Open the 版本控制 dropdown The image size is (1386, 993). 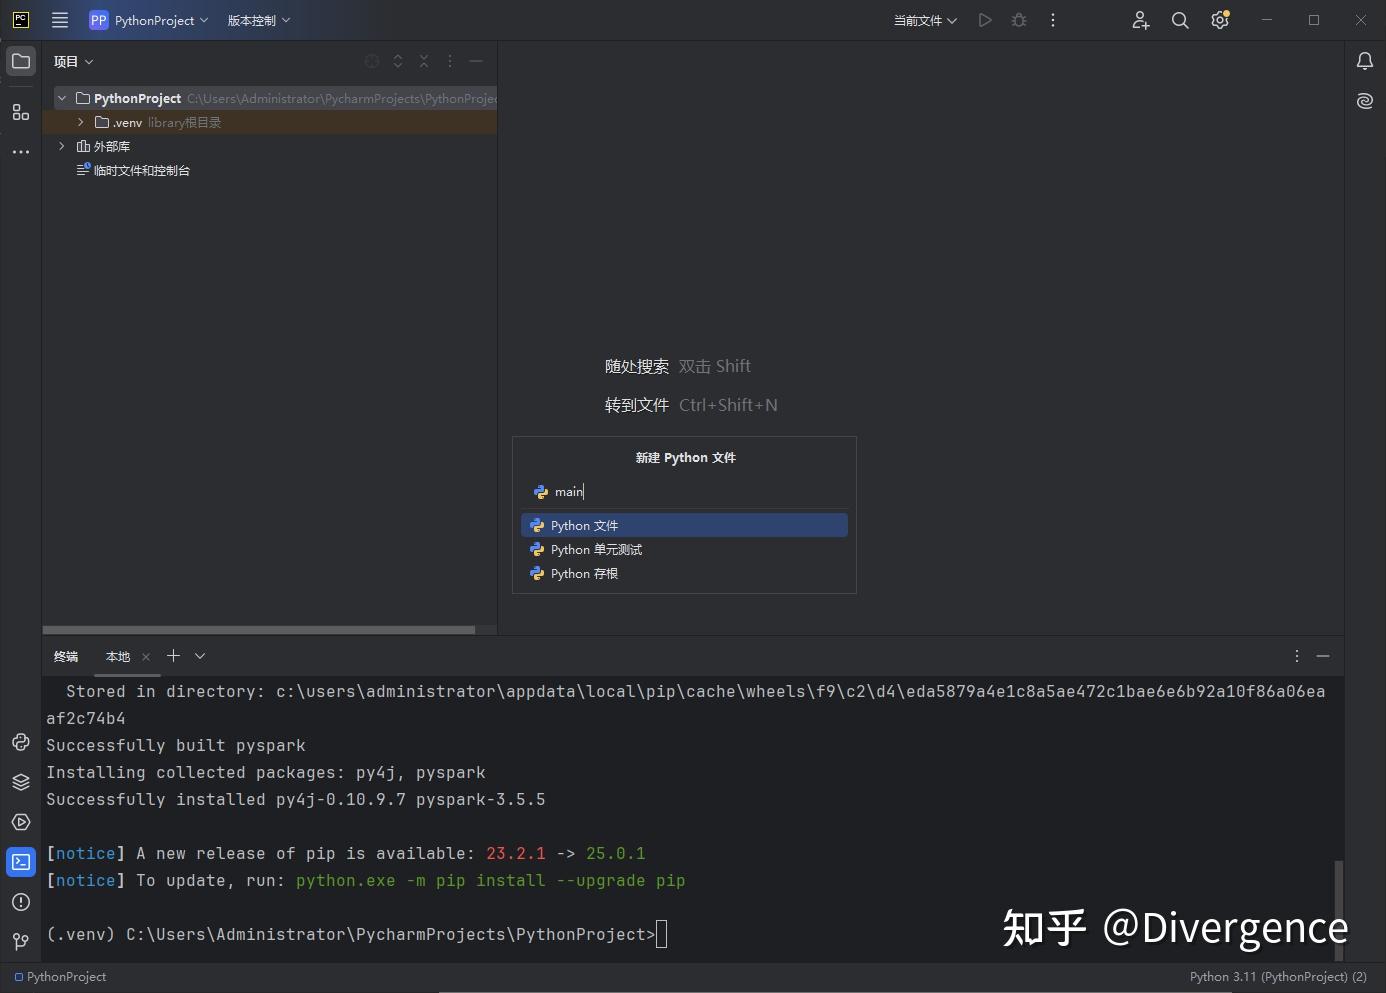click(258, 20)
